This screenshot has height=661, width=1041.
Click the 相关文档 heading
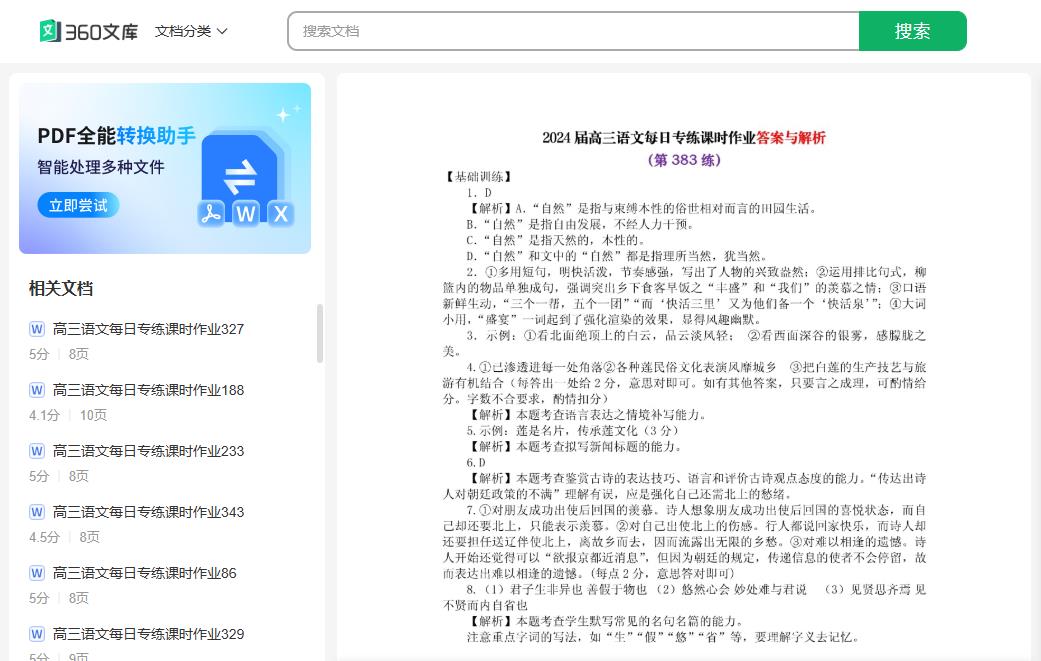(61, 289)
